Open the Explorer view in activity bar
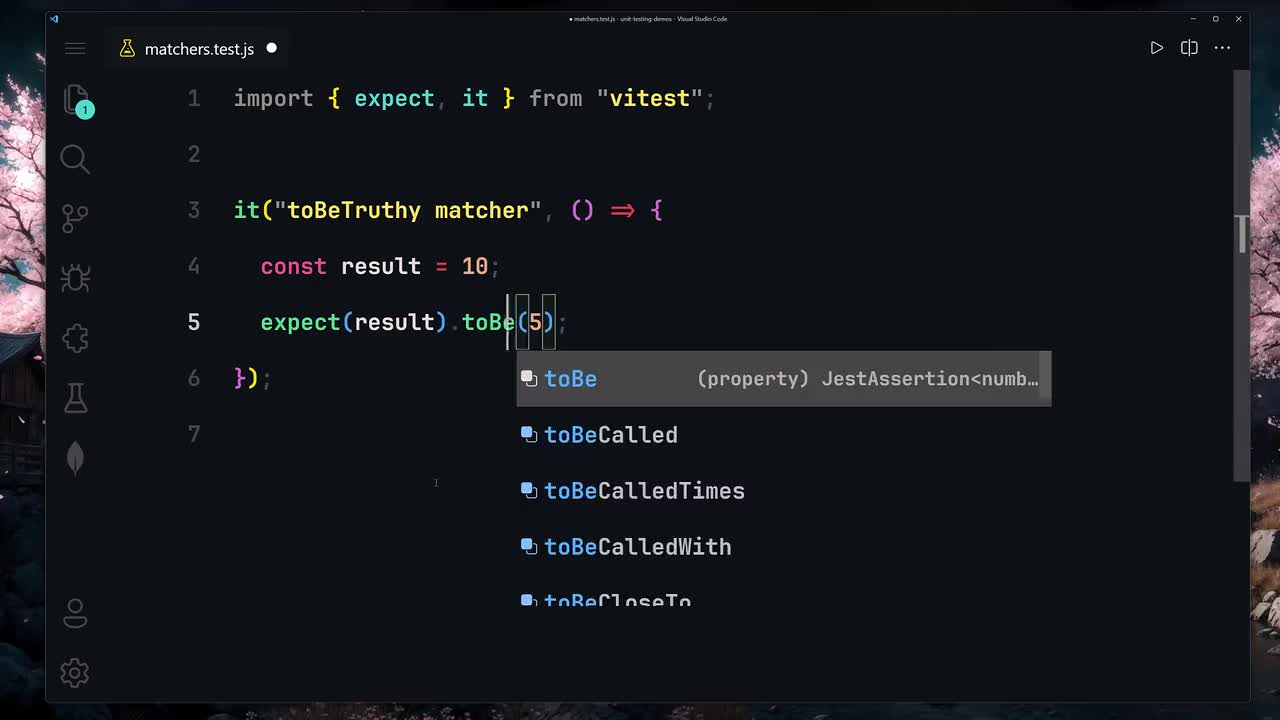The width and height of the screenshot is (1280, 720). tap(75, 100)
